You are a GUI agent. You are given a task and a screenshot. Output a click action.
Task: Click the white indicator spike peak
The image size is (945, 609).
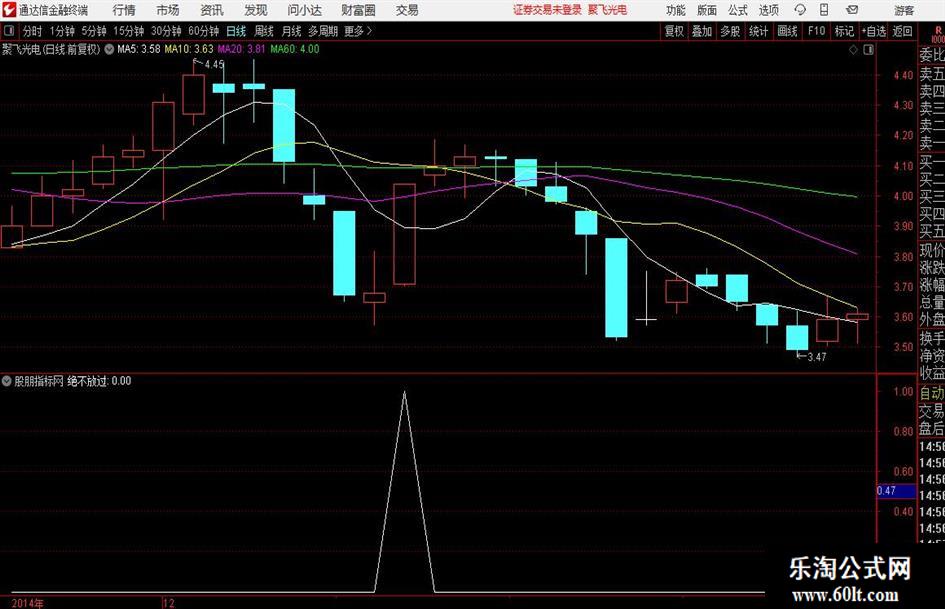(404, 393)
